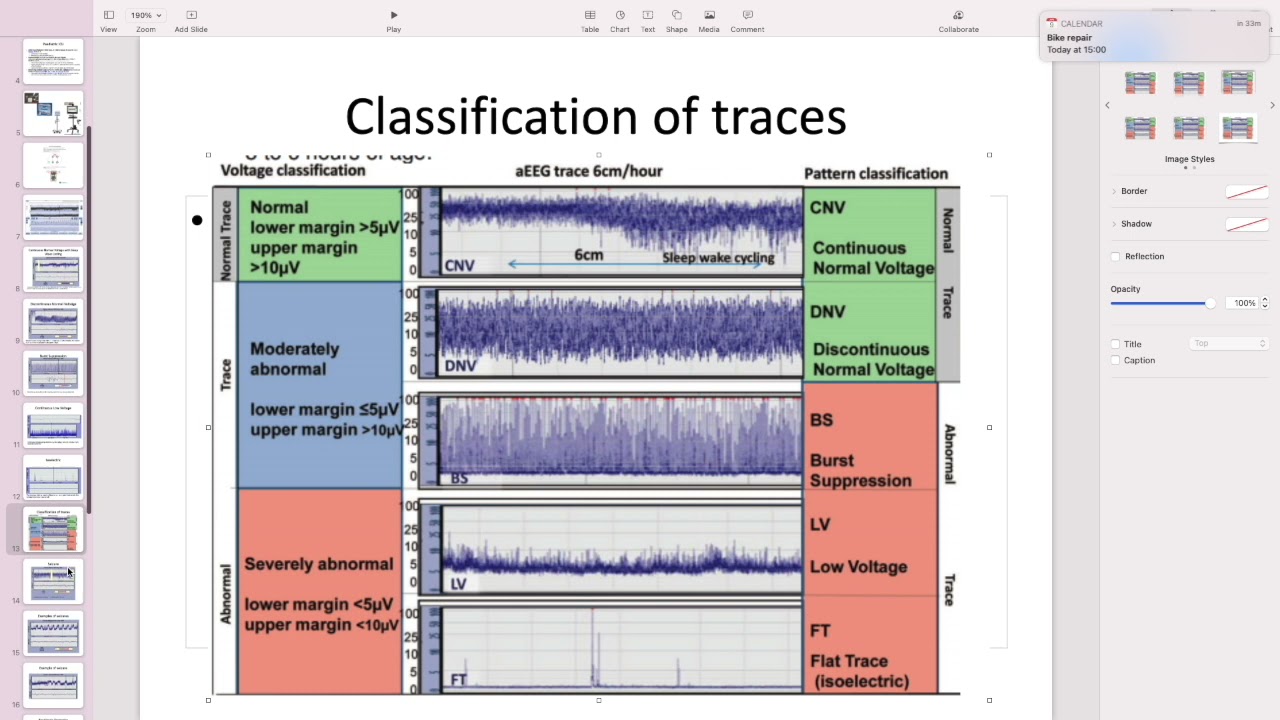Viewport: 1280px width, 720px height.
Task: Apply the second image style in top row
Action: [x=1189, y=83]
